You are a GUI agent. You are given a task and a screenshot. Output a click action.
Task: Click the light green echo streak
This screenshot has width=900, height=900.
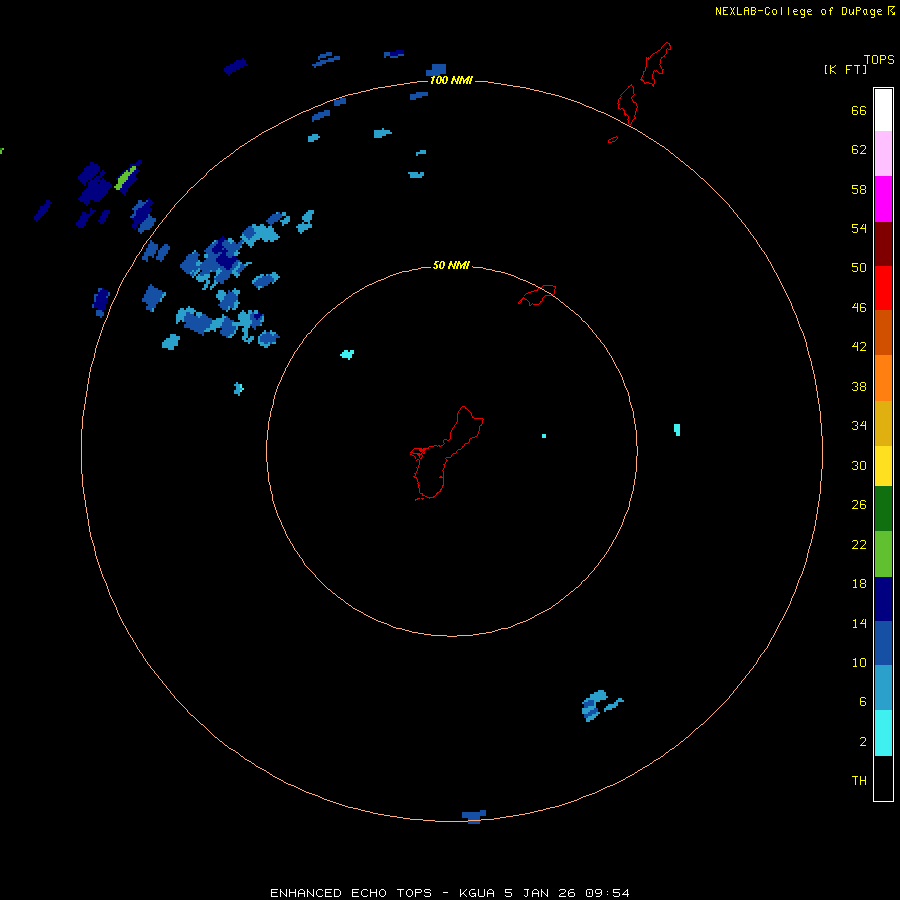click(126, 177)
